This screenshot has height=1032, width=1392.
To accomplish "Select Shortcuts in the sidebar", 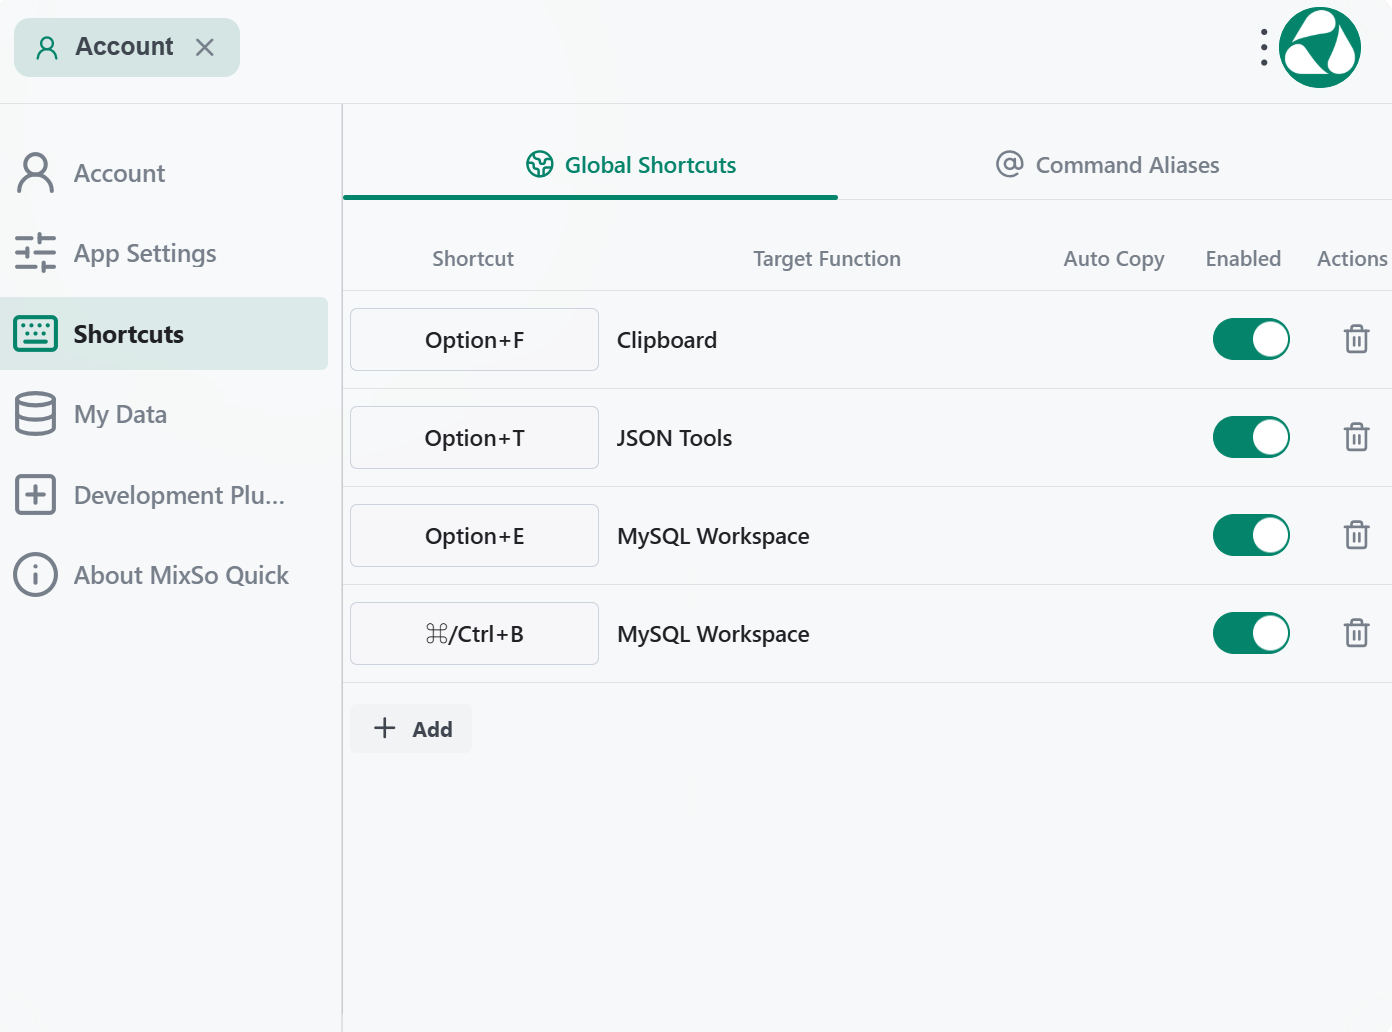I will [x=164, y=334].
